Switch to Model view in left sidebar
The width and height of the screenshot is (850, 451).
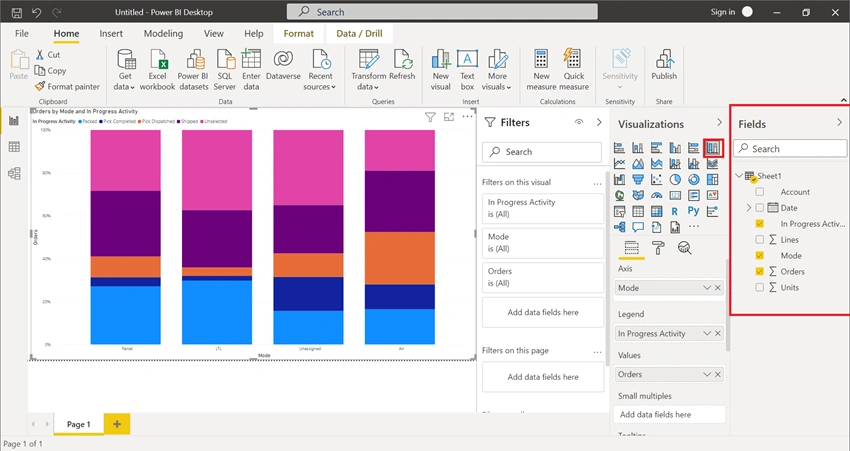click(x=14, y=173)
